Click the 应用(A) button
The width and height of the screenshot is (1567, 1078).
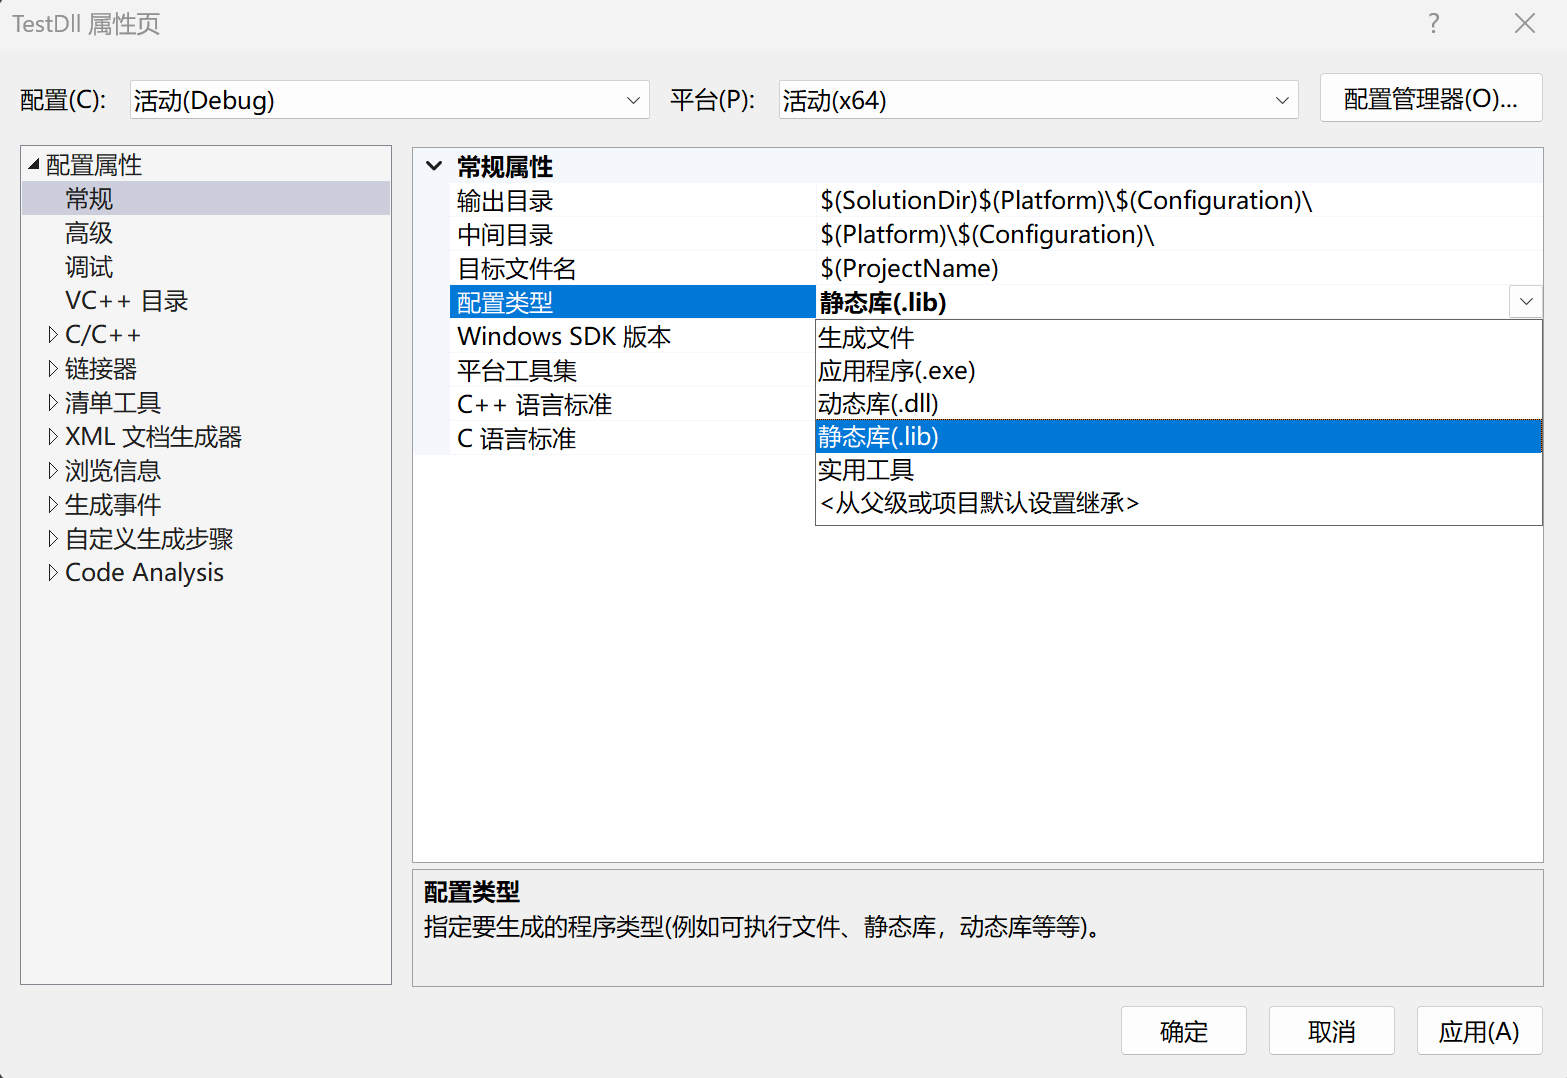pyautogui.click(x=1478, y=1031)
